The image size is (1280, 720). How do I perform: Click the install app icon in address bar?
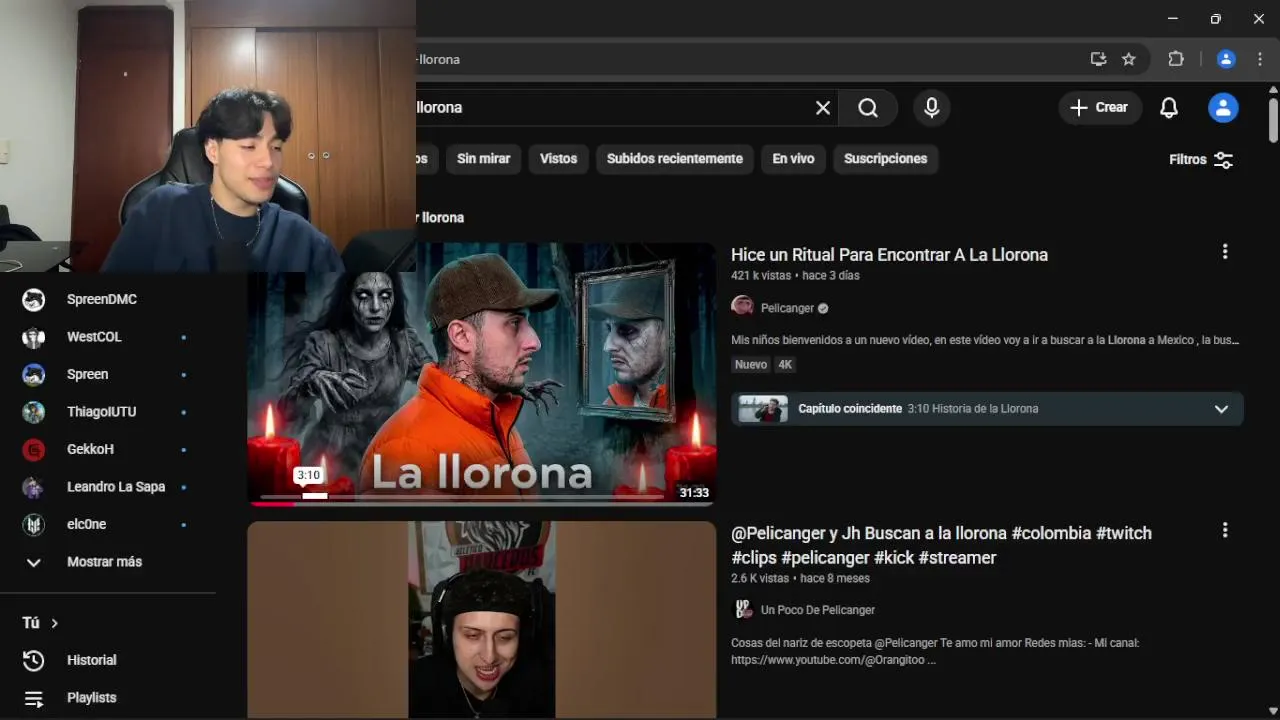pyautogui.click(x=1098, y=59)
